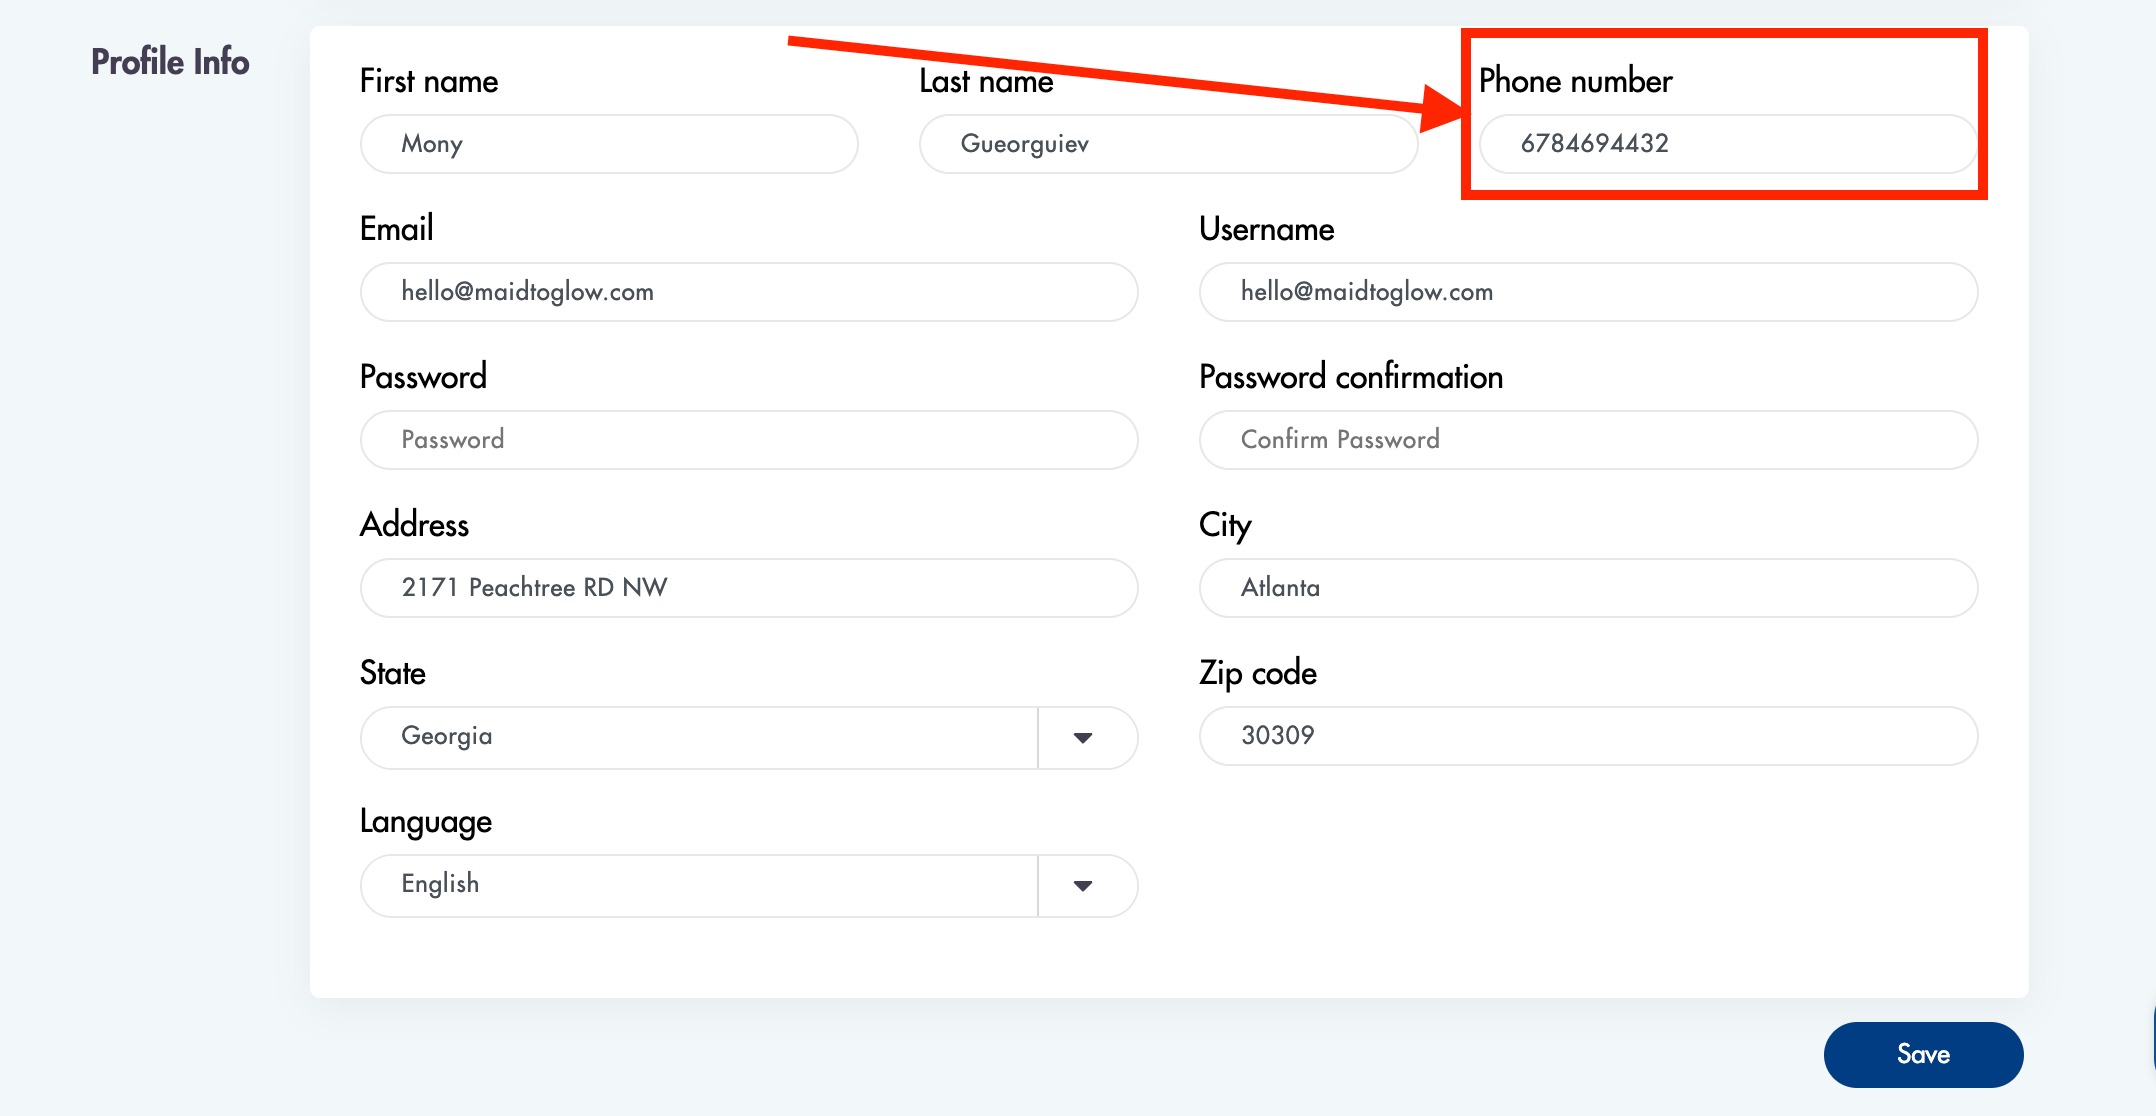Click into the Email input field
The height and width of the screenshot is (1116, 2156).
[x=748, y=292]
